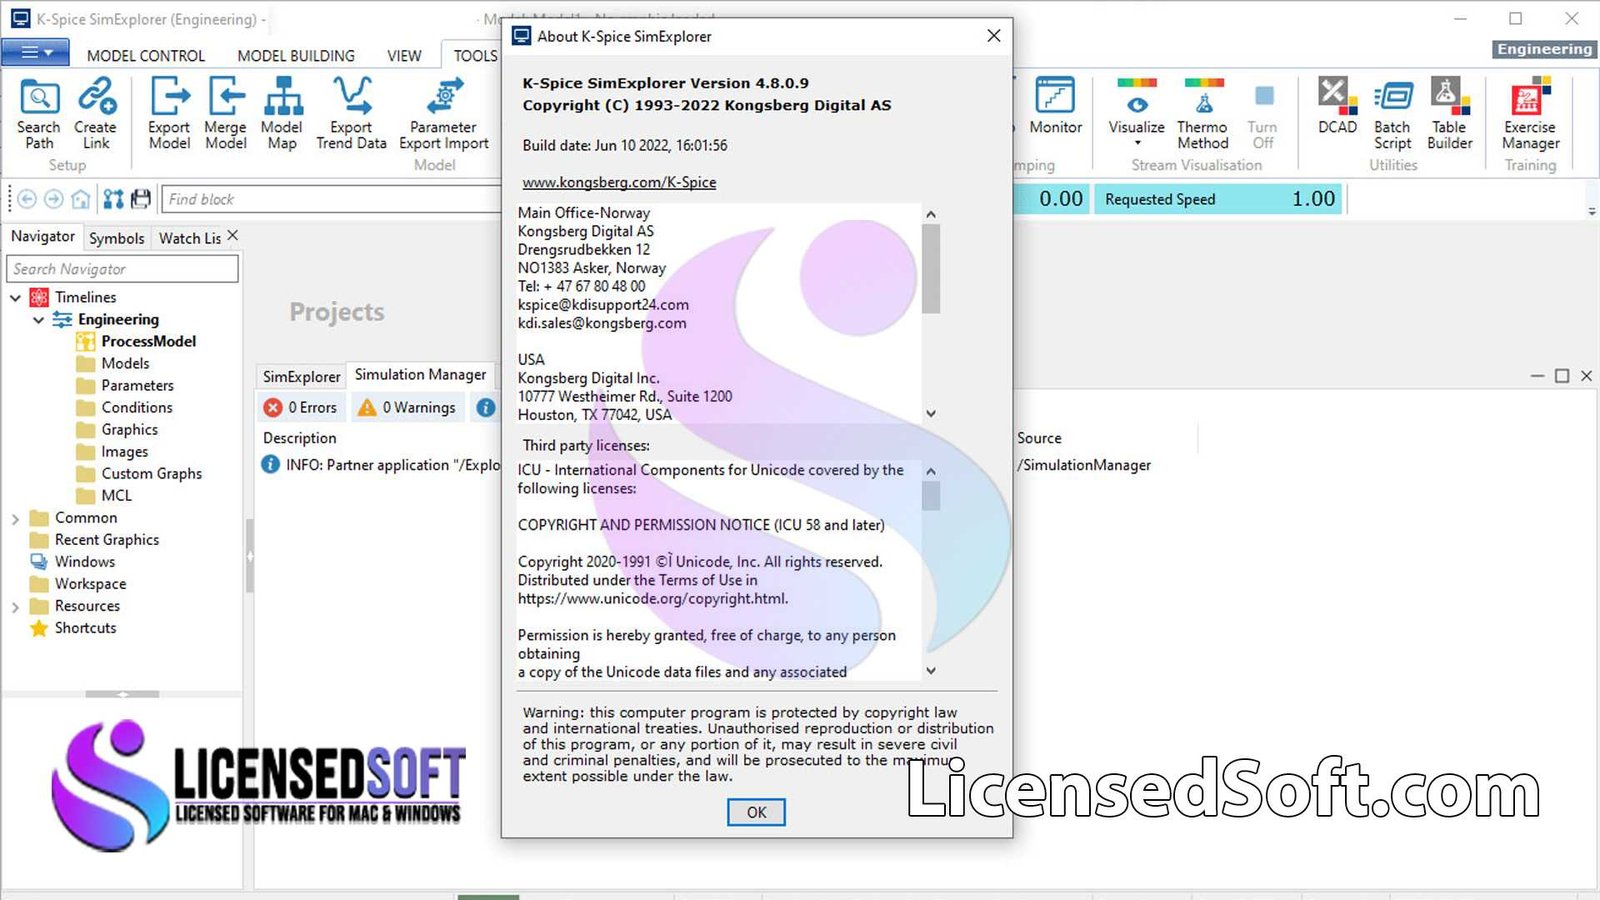
Task: Open the TOOLS ribbon tab
Action: (475, 56)
